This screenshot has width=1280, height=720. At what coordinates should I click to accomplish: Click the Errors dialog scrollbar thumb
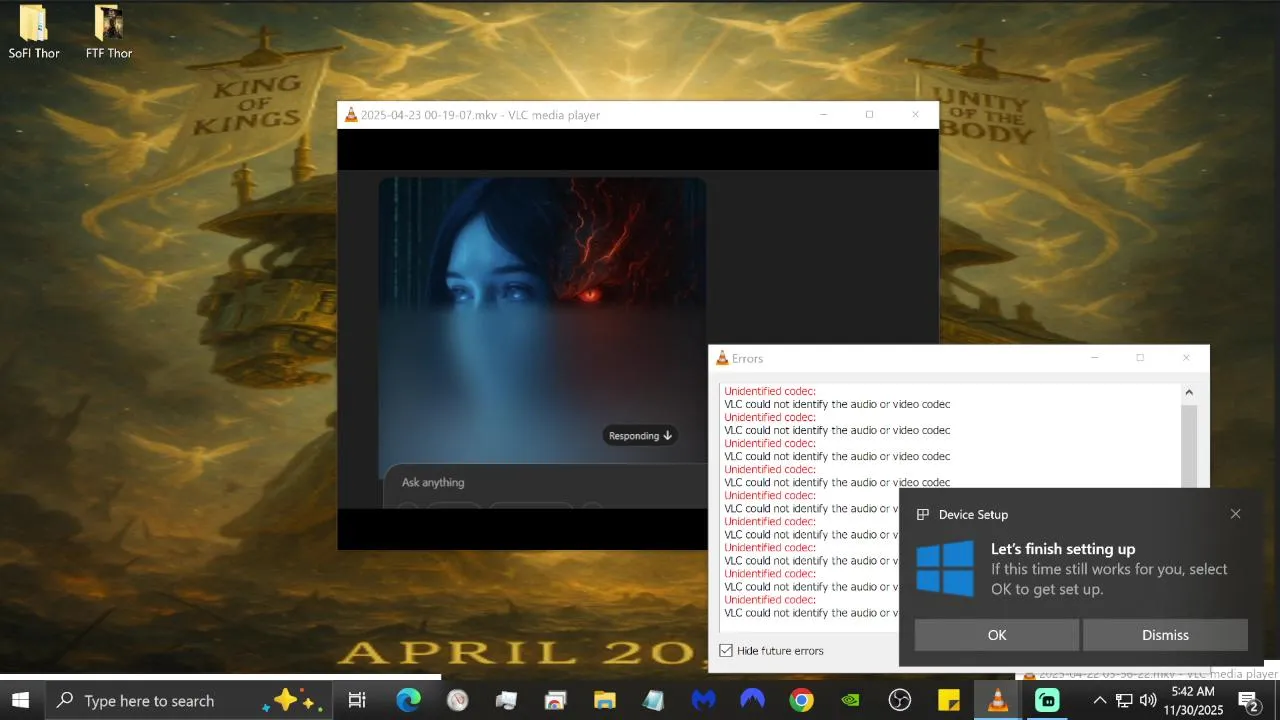(x=1188, y=445)
